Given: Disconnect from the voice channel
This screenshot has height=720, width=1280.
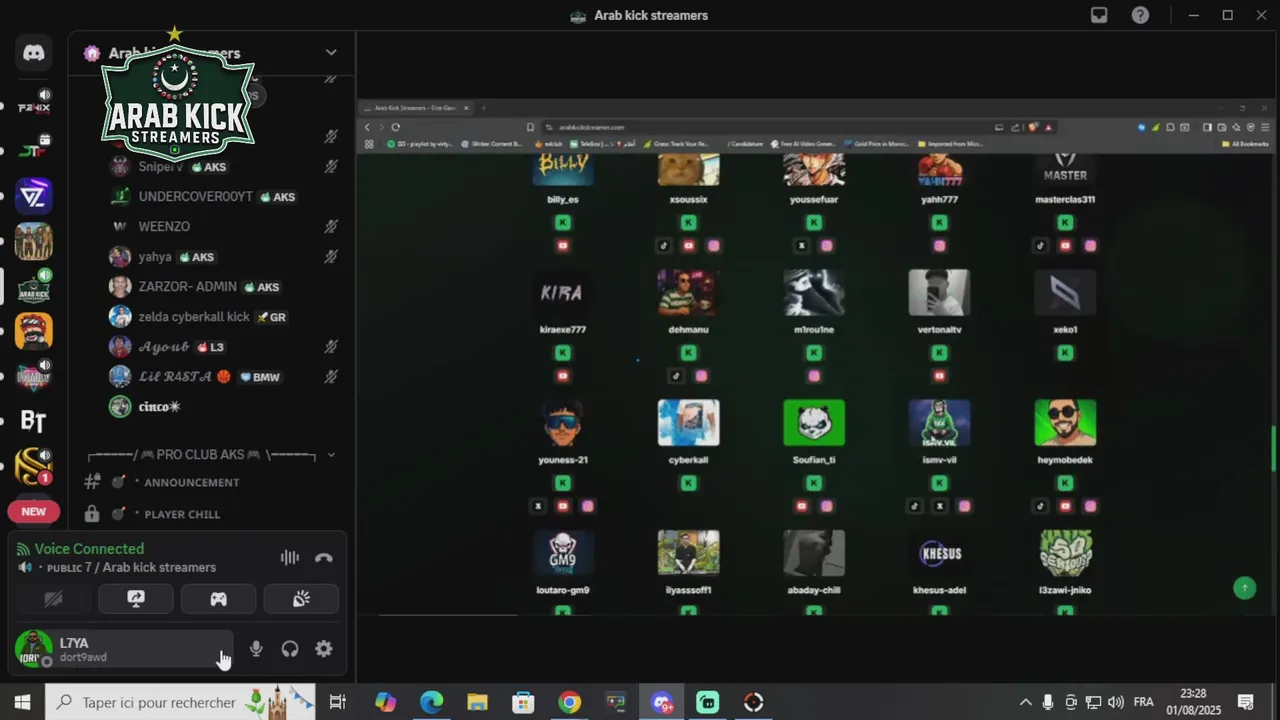Looking at the screenshot, I should click(324, 558).
